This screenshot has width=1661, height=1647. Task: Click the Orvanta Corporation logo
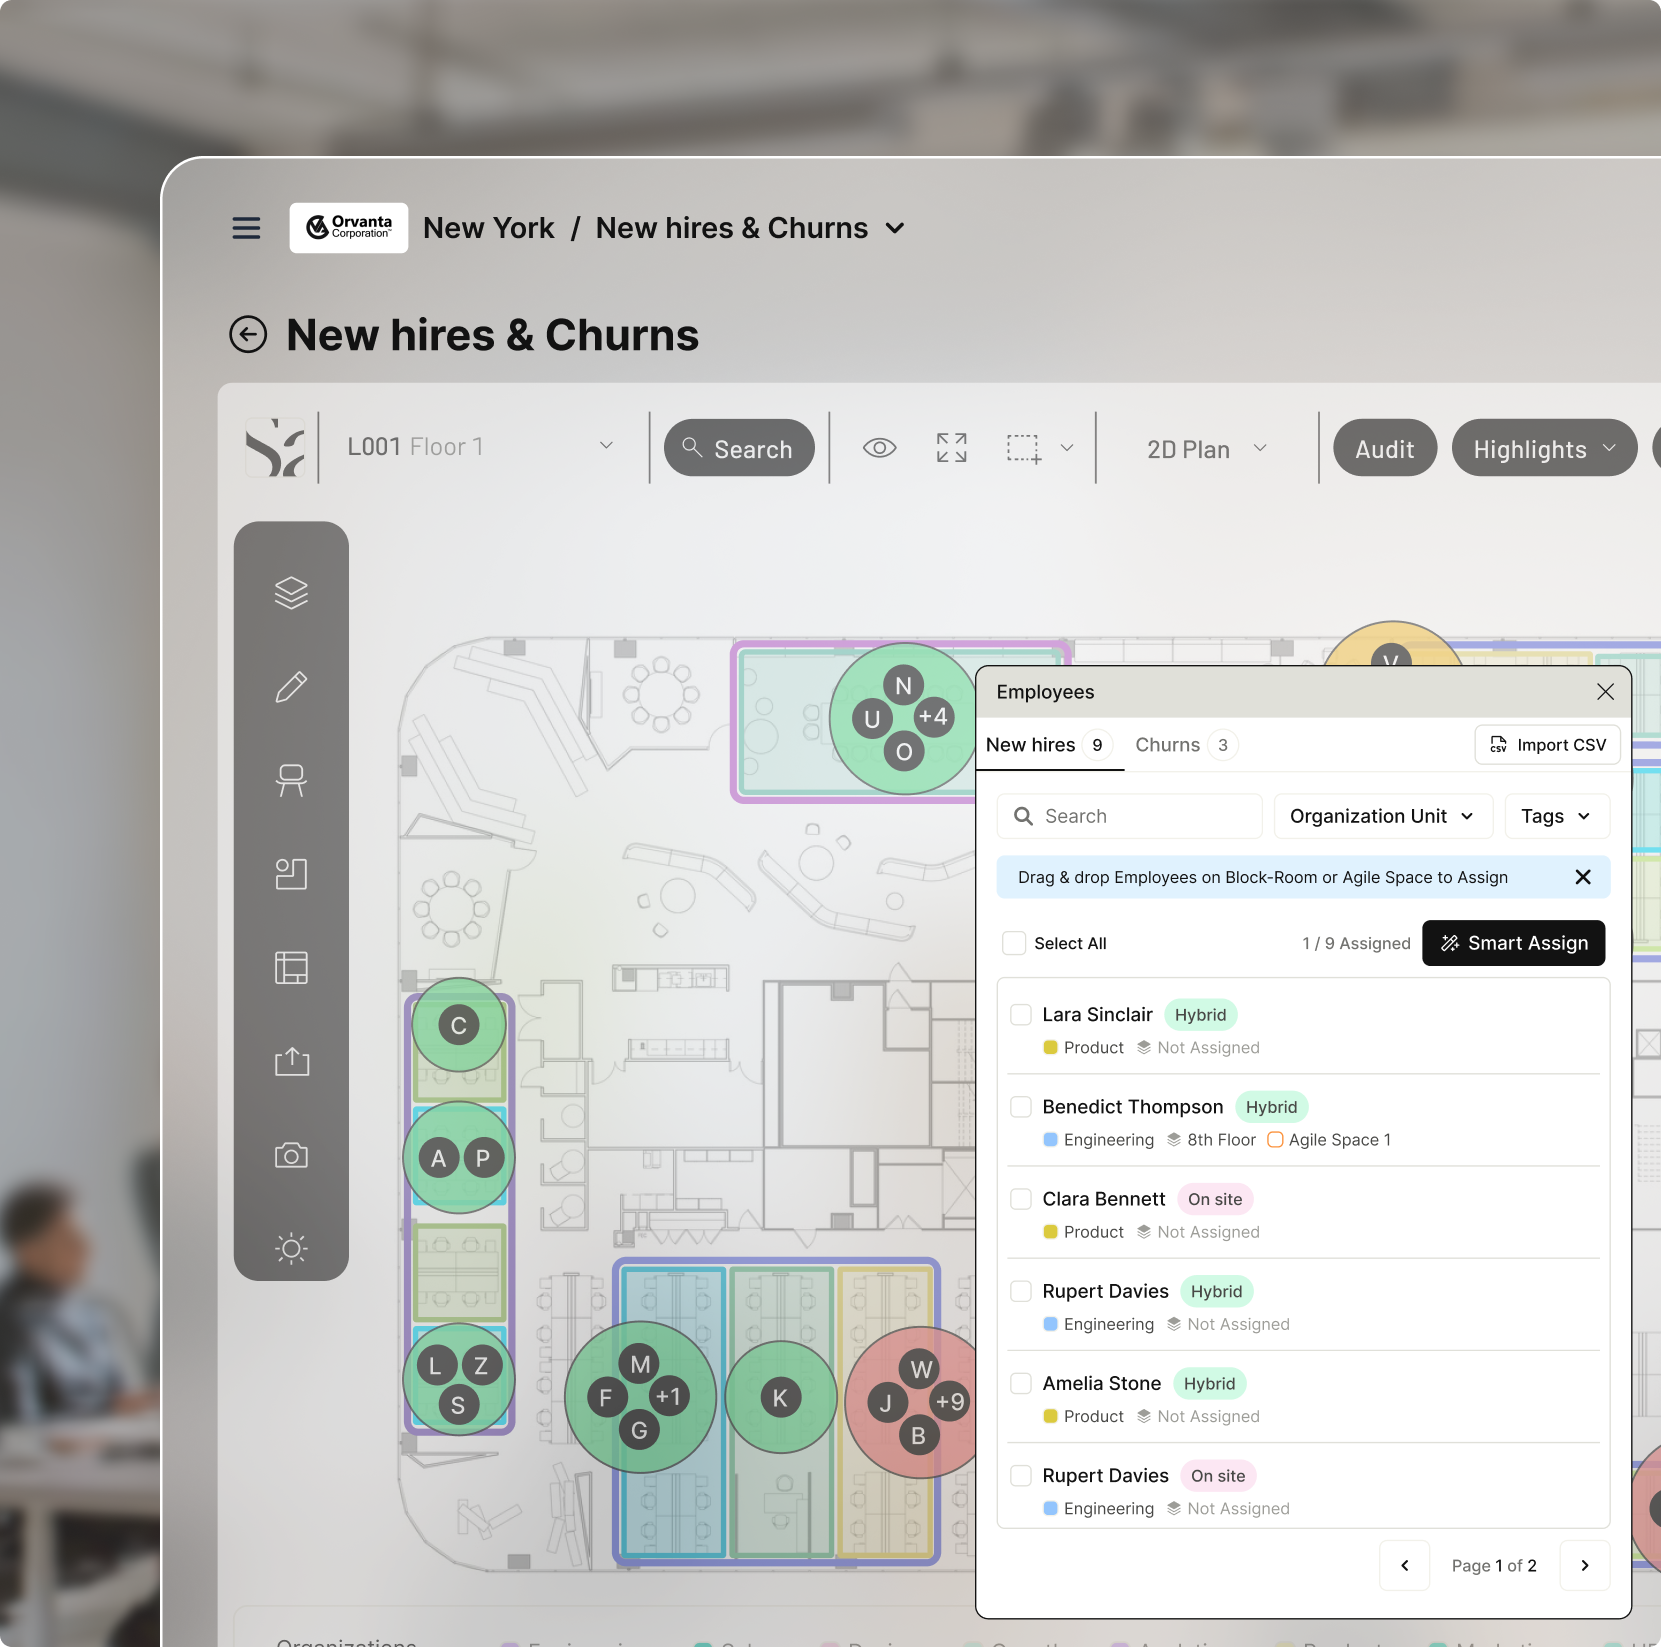point(349,228)
